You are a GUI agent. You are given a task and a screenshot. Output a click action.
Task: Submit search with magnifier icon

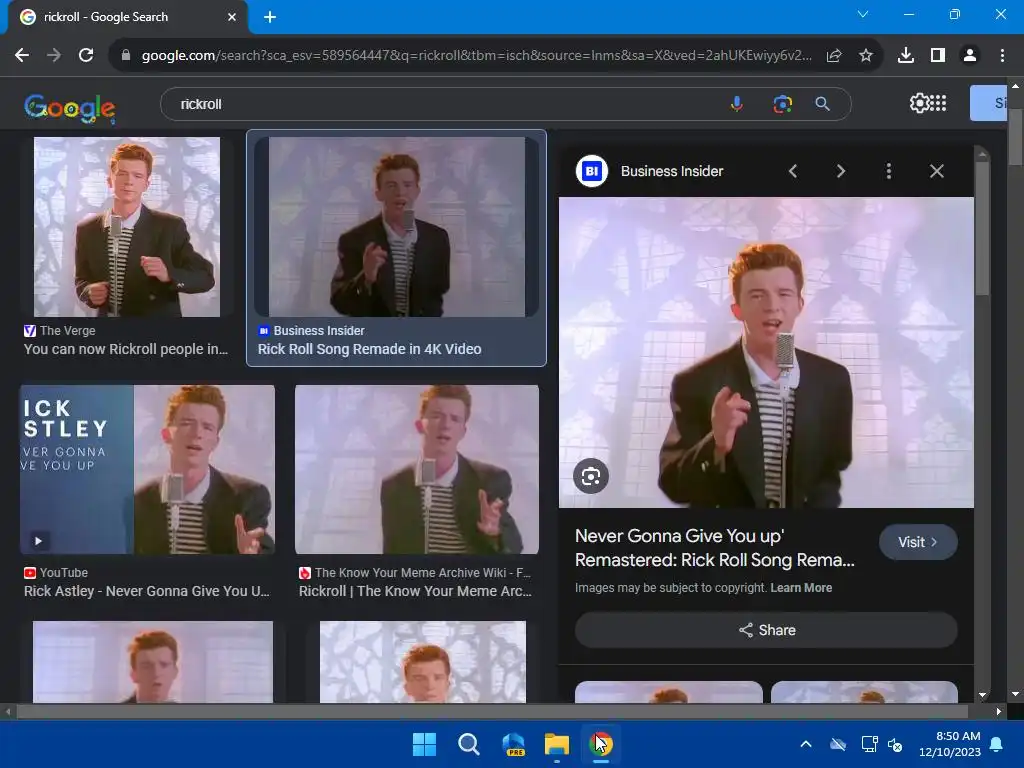click(823, 104)
